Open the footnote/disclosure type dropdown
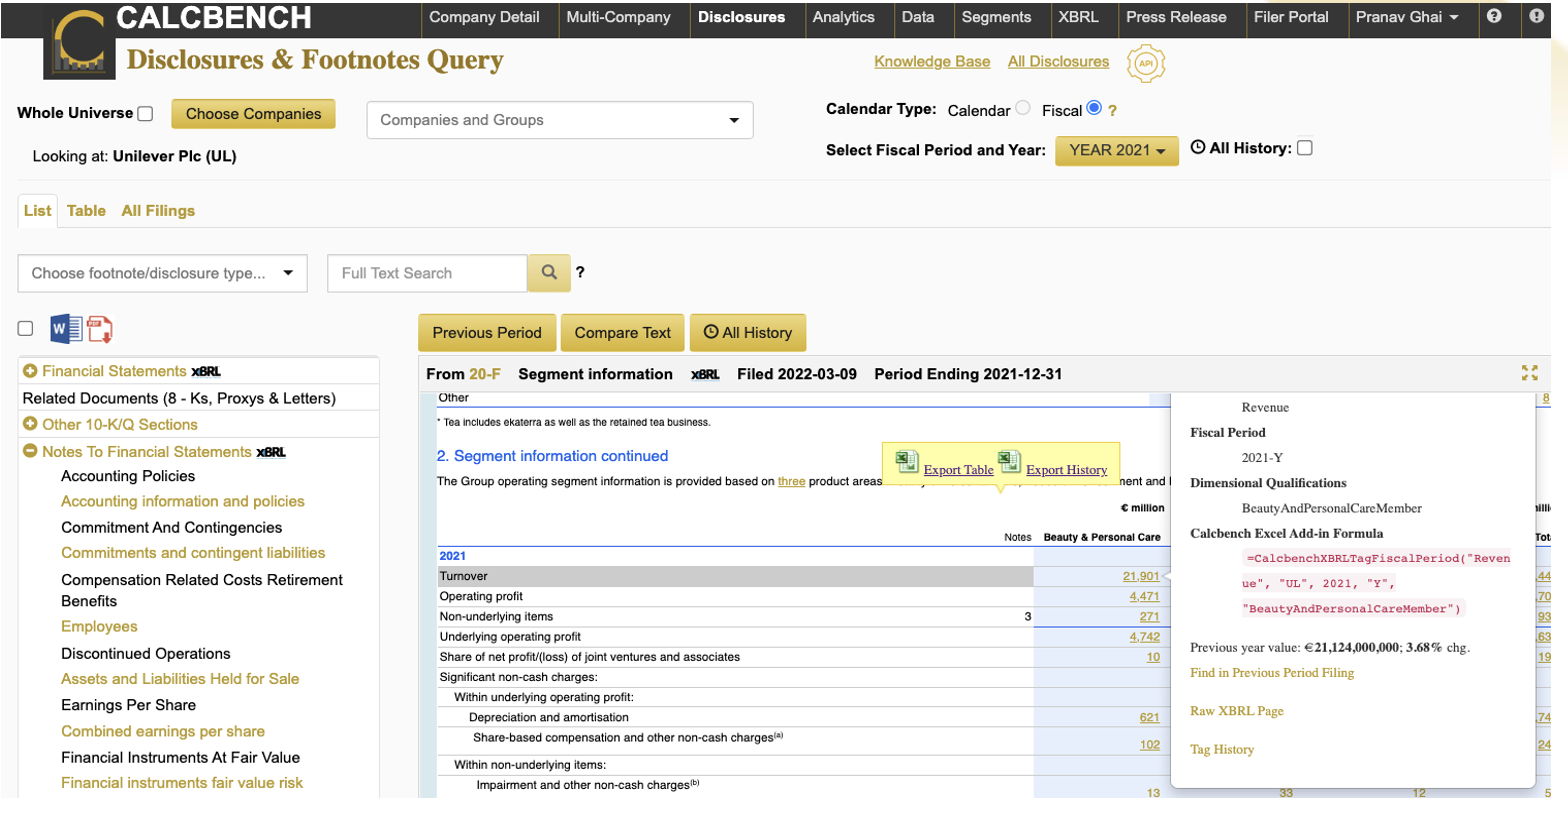 (x=162, y=273)
